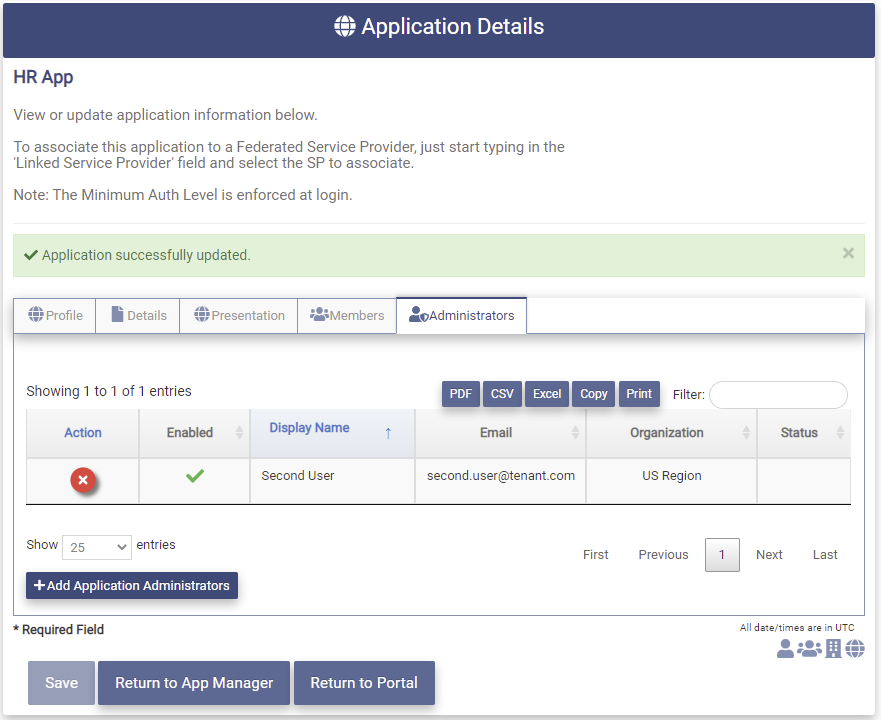Dismiss the success alert with X
Viewport: 881px width, 720px height.
[848, 253]
